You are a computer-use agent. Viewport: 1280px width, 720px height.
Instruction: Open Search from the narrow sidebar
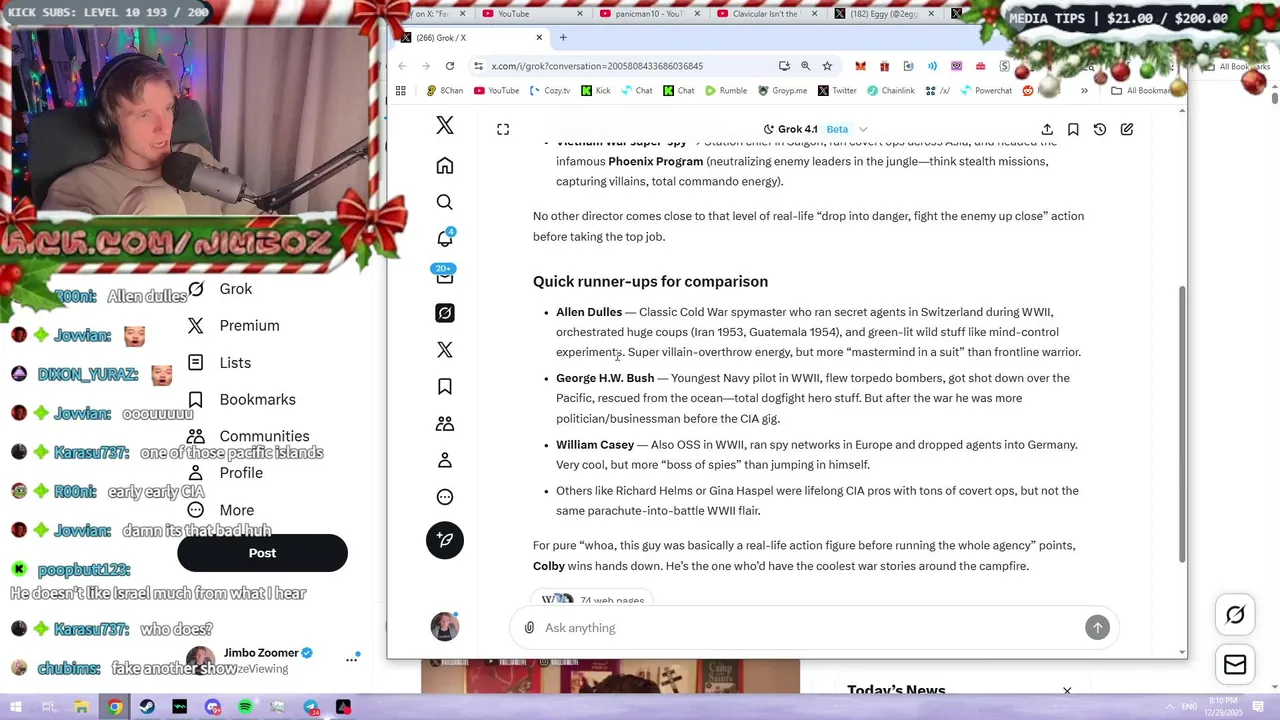pyautogui.click(x=445, y=202)
